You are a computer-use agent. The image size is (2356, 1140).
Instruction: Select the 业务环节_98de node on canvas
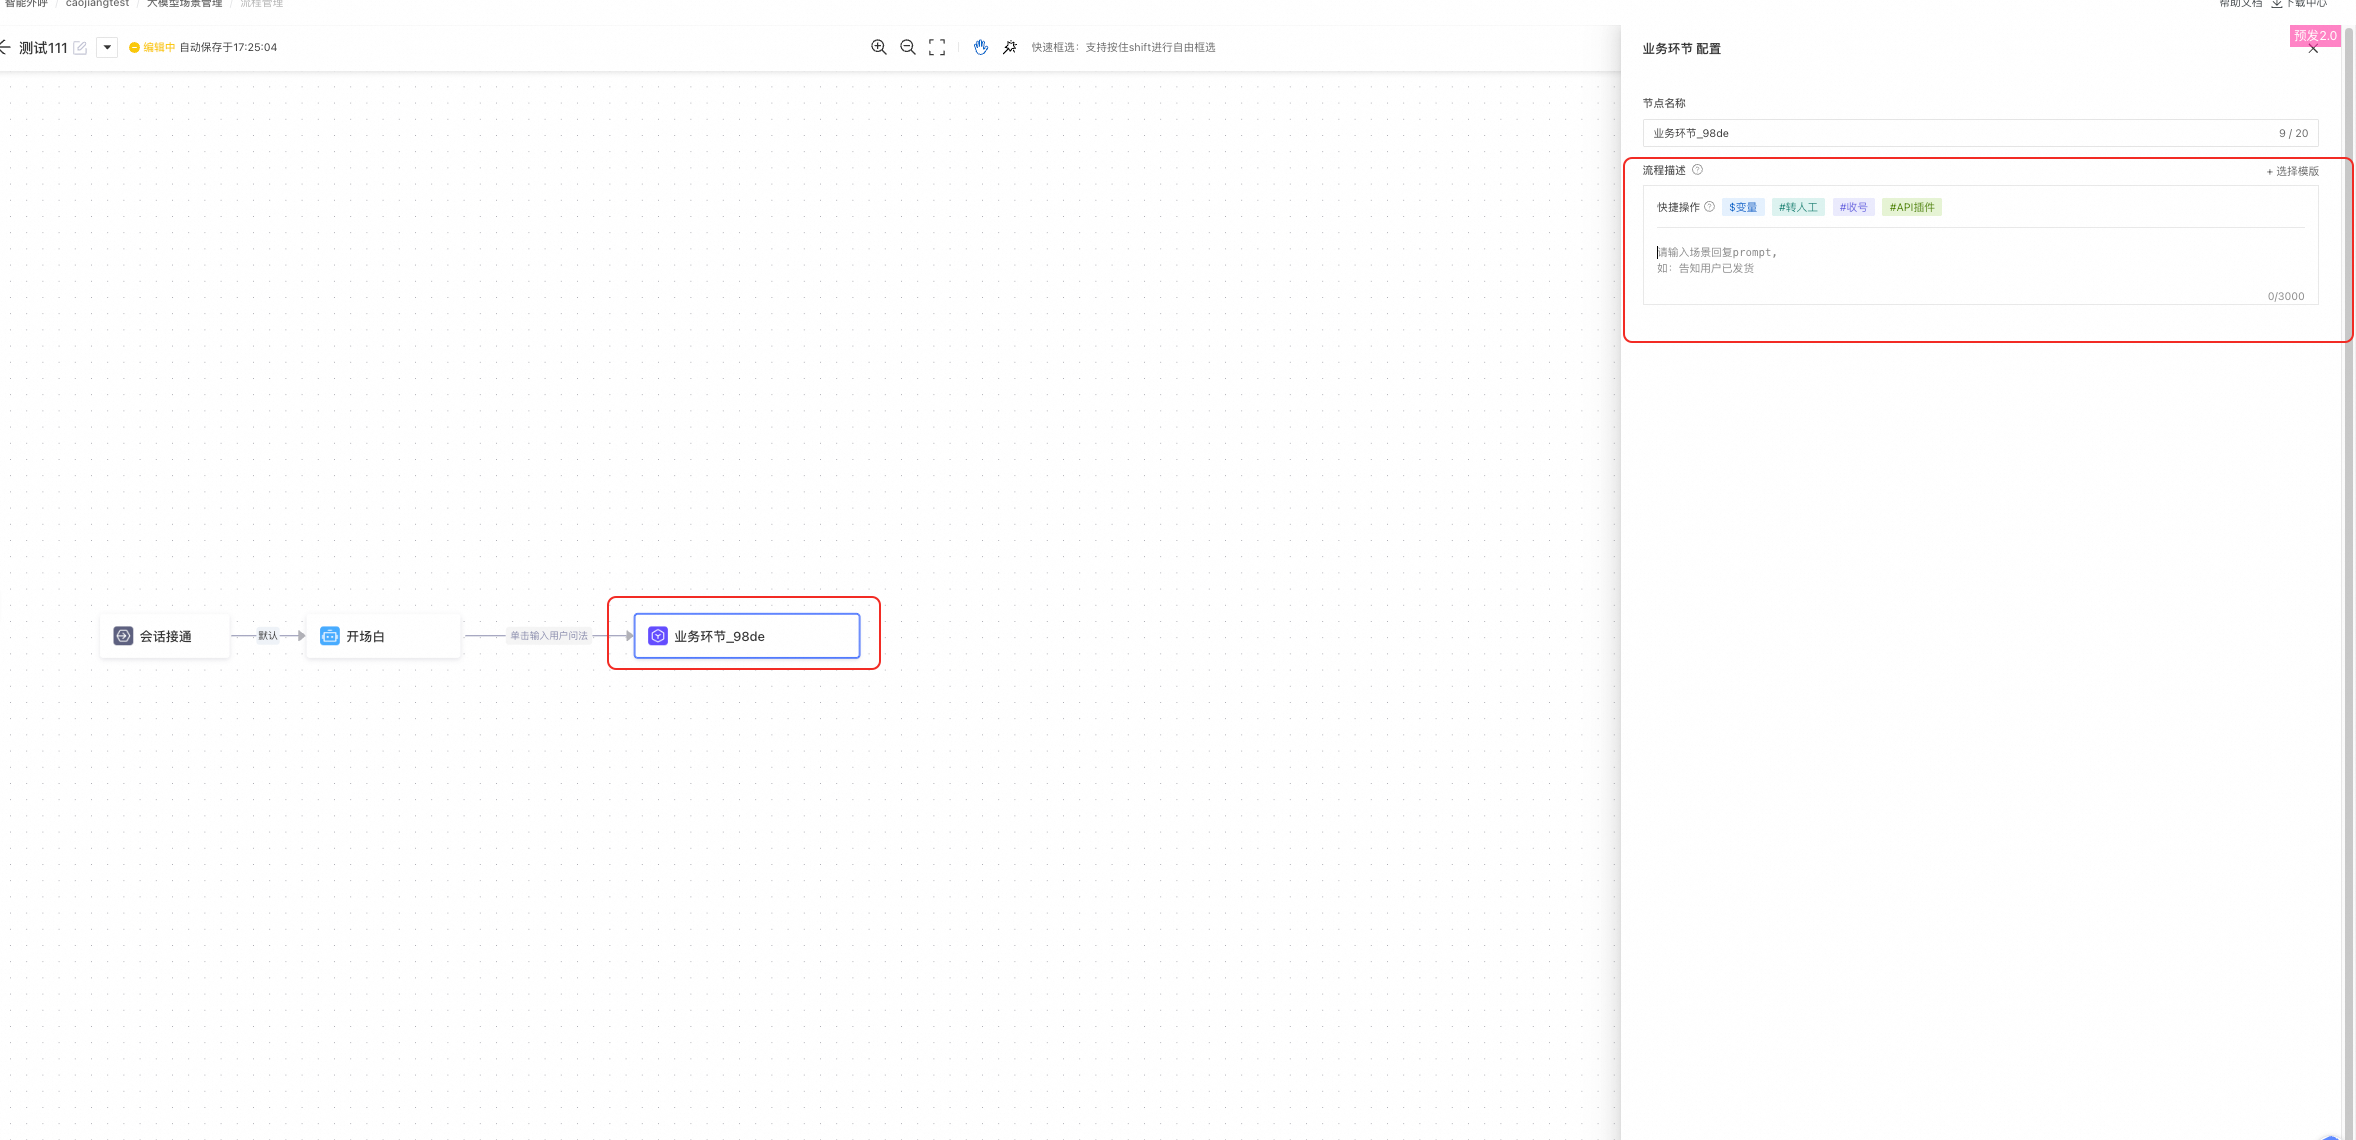tap(746, 636)
